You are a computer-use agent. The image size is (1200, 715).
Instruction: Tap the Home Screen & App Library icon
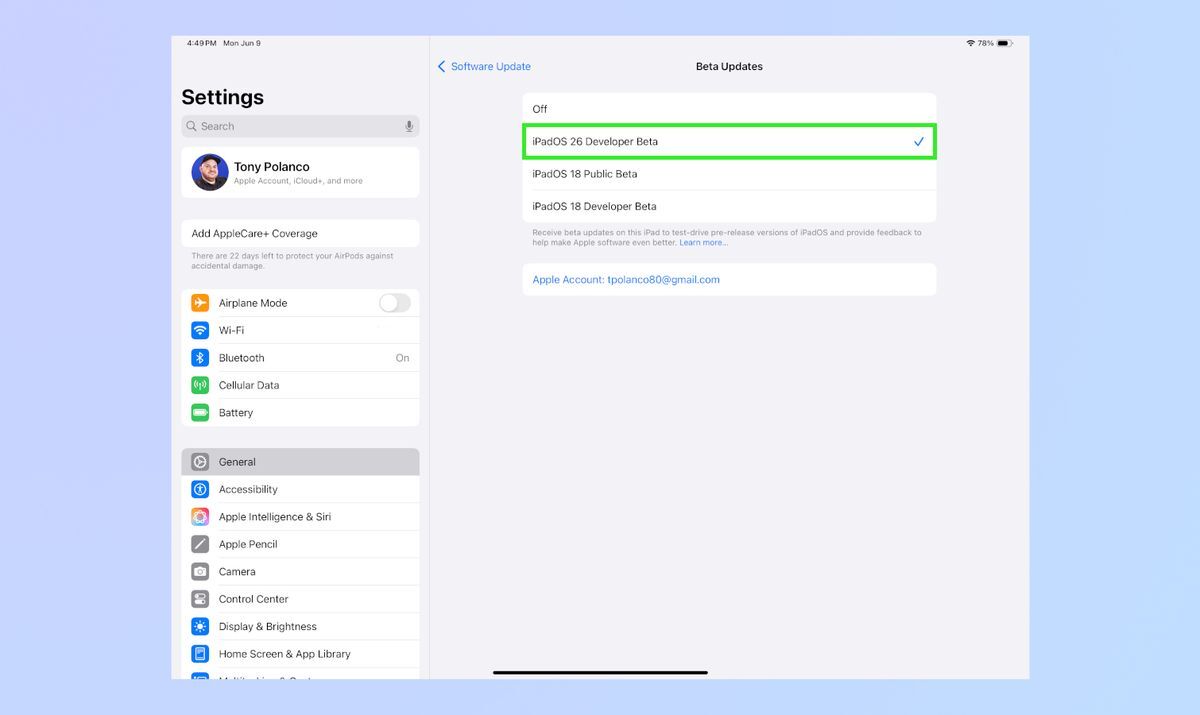click(x=200, y=654)
